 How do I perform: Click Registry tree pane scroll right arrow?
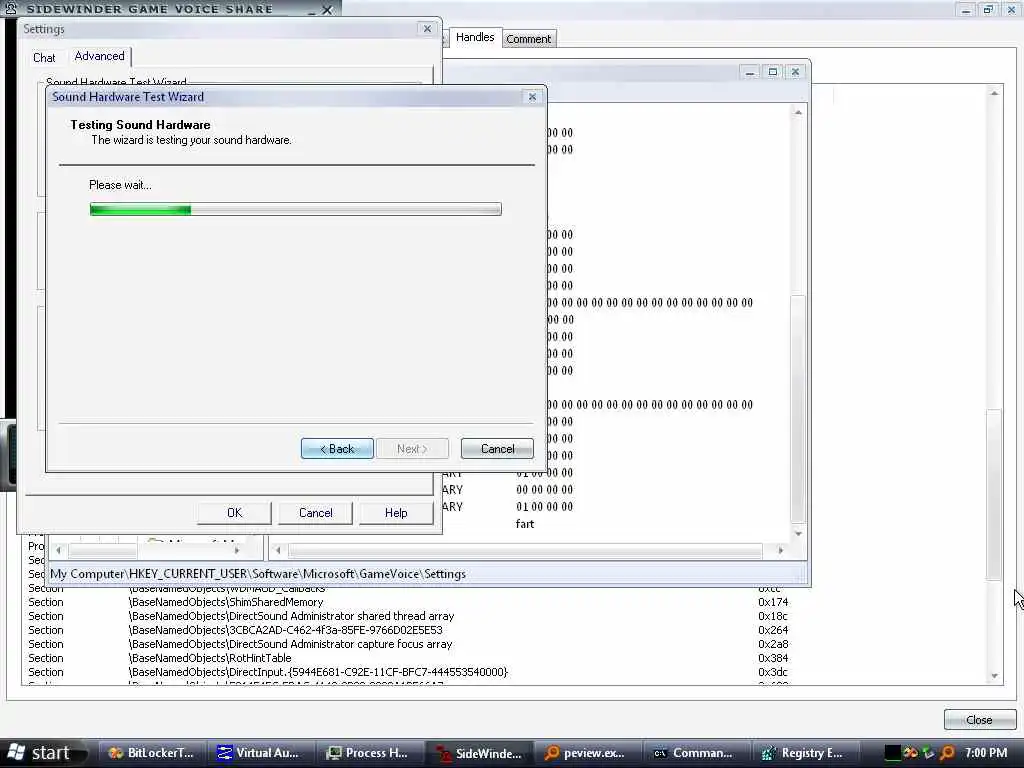[237, 551]
